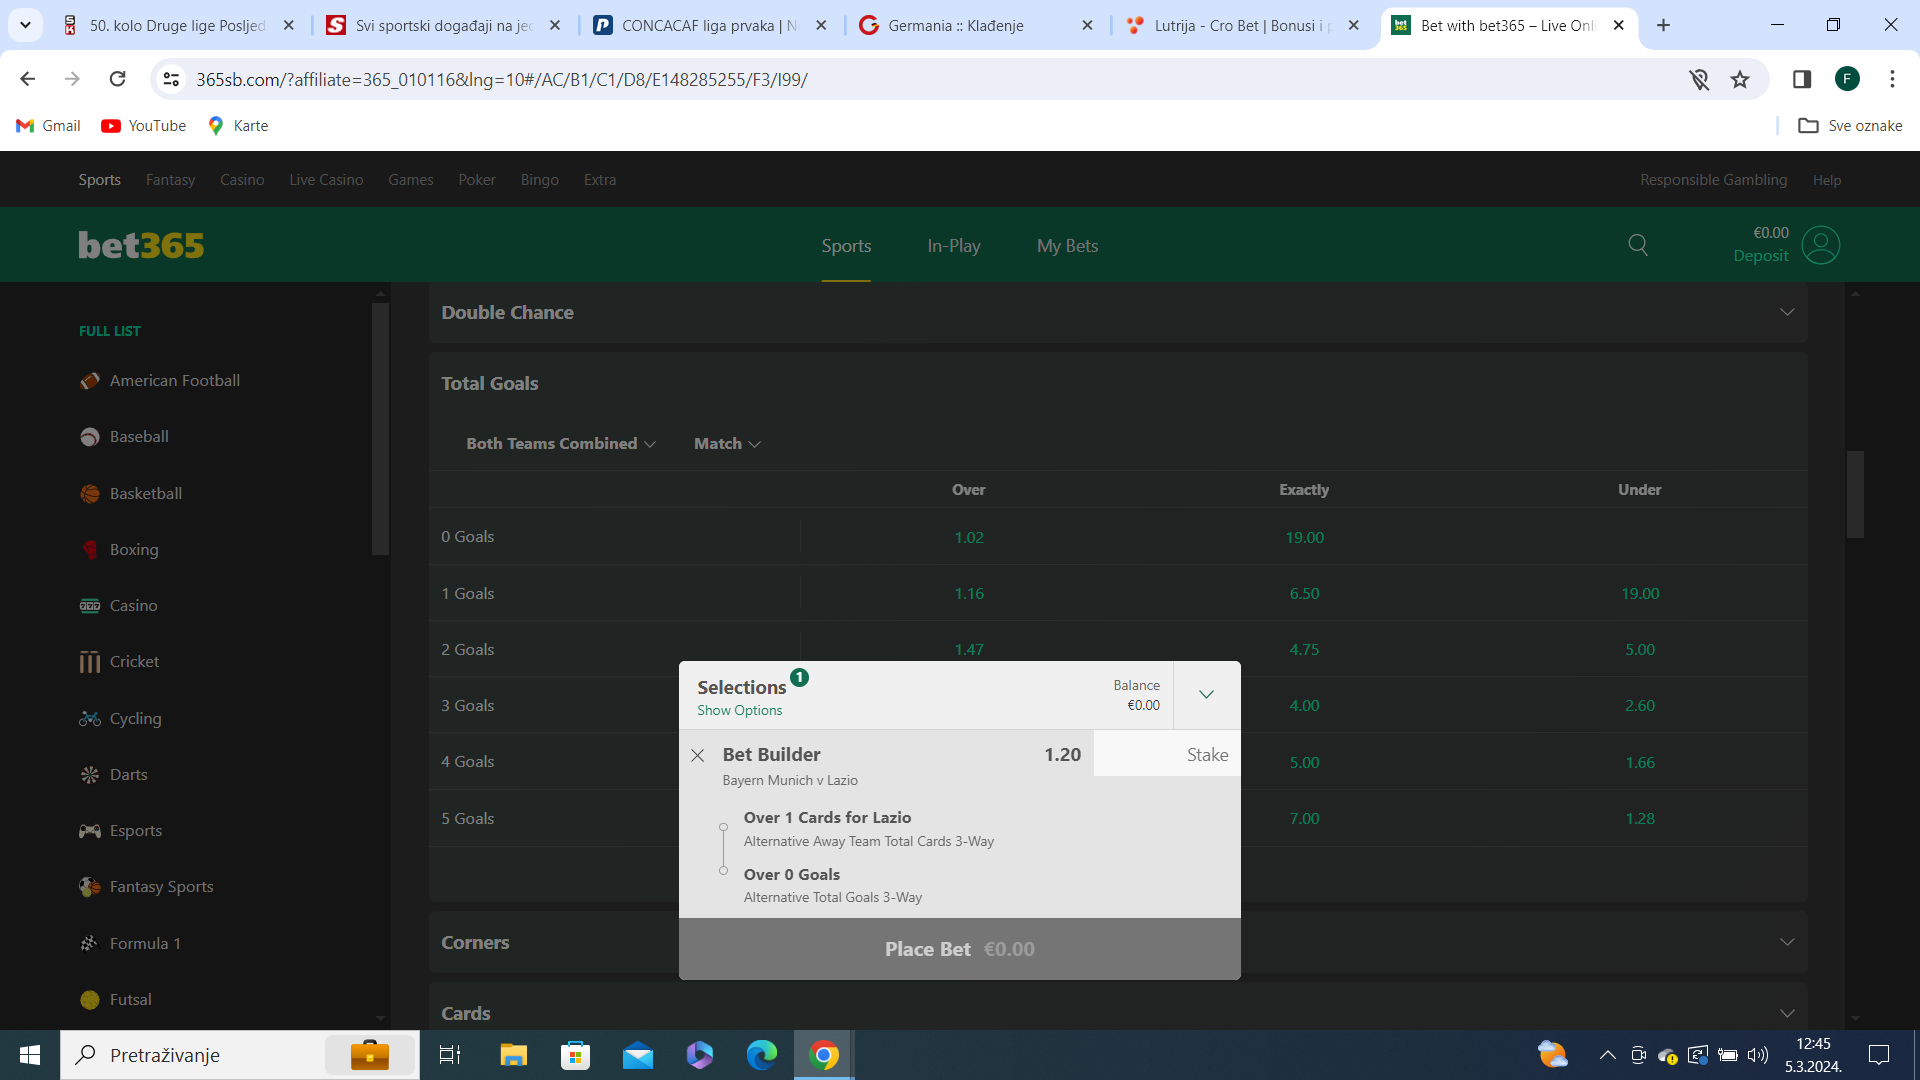Click the bet365 search magnifier icon
The width and height of the screenshot is (1920, 1080).
tap(1638, 245)
